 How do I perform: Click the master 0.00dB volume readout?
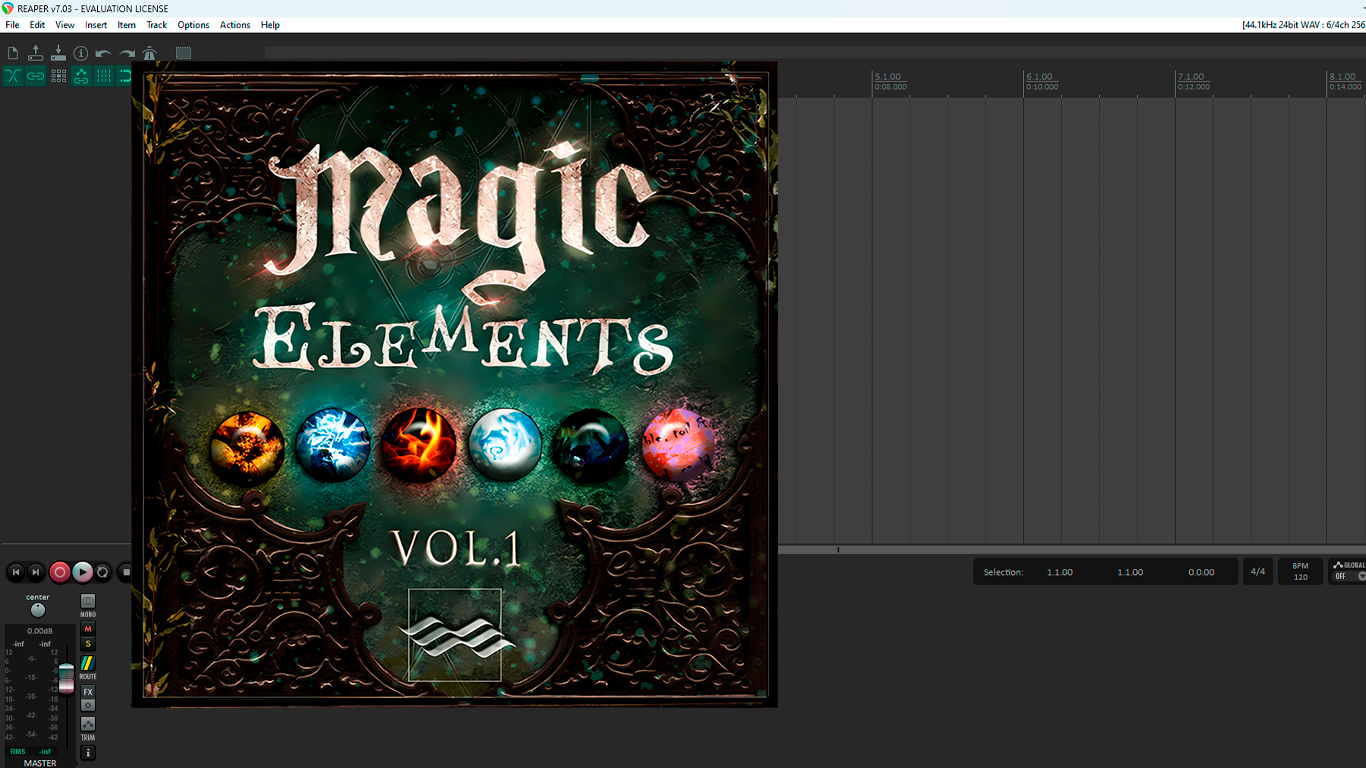(x=40, y=631)
